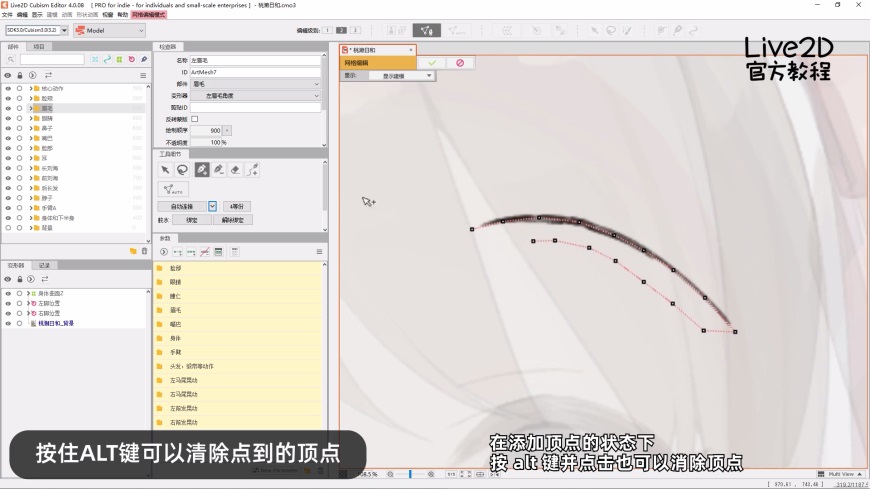This screenshot has width=870, height=489.
Task: Expand the 眉毛 folder in parts tree
Action: pyautogui.click(x=31, y=108)
